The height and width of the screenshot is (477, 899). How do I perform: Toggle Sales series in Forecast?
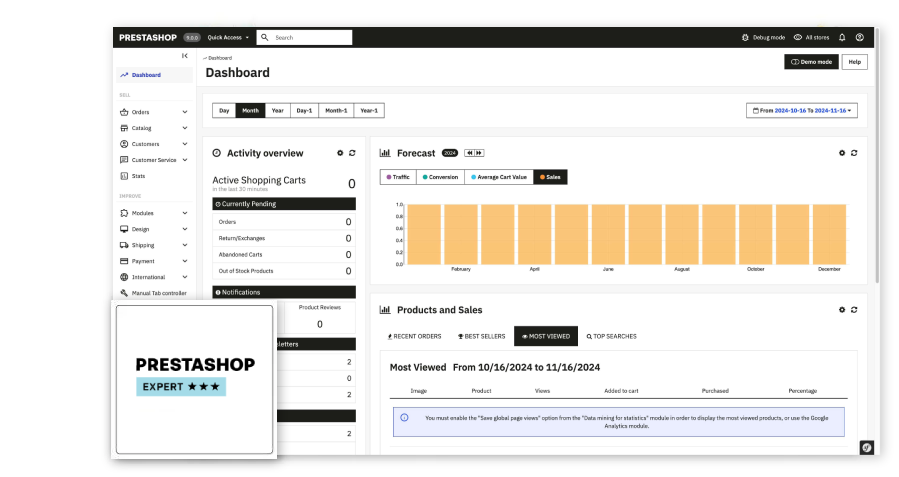[x=550, y=177]
